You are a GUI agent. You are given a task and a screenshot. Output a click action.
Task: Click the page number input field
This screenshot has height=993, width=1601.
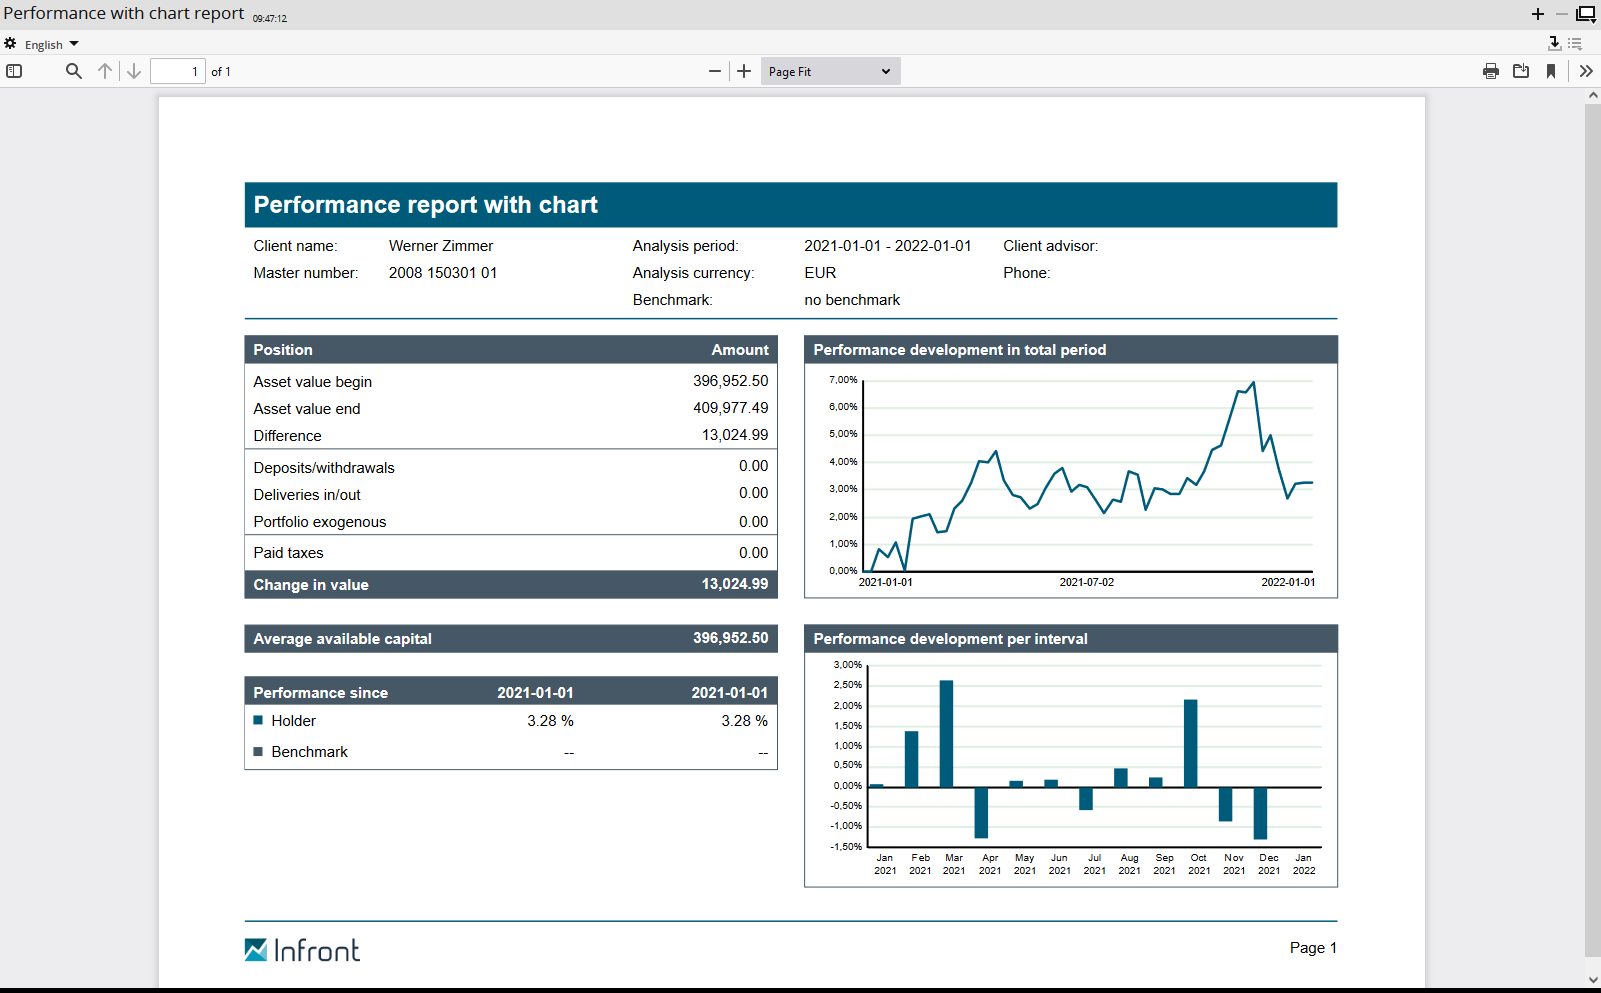click(178, 71)
